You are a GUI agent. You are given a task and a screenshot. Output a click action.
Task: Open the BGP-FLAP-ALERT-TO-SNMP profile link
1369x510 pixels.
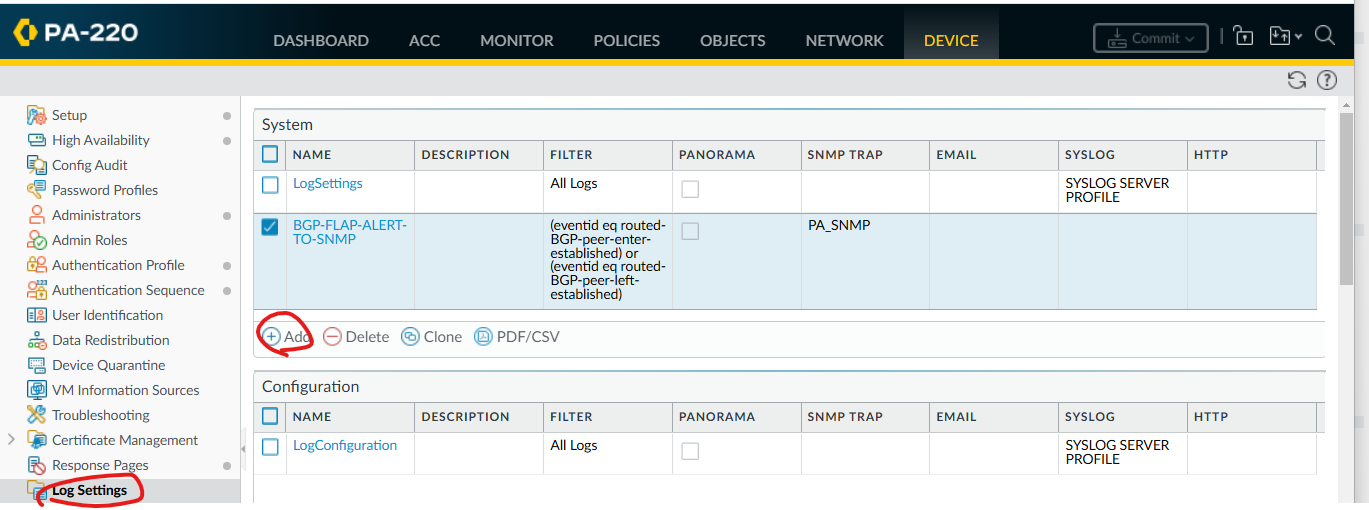coord(350,232)
